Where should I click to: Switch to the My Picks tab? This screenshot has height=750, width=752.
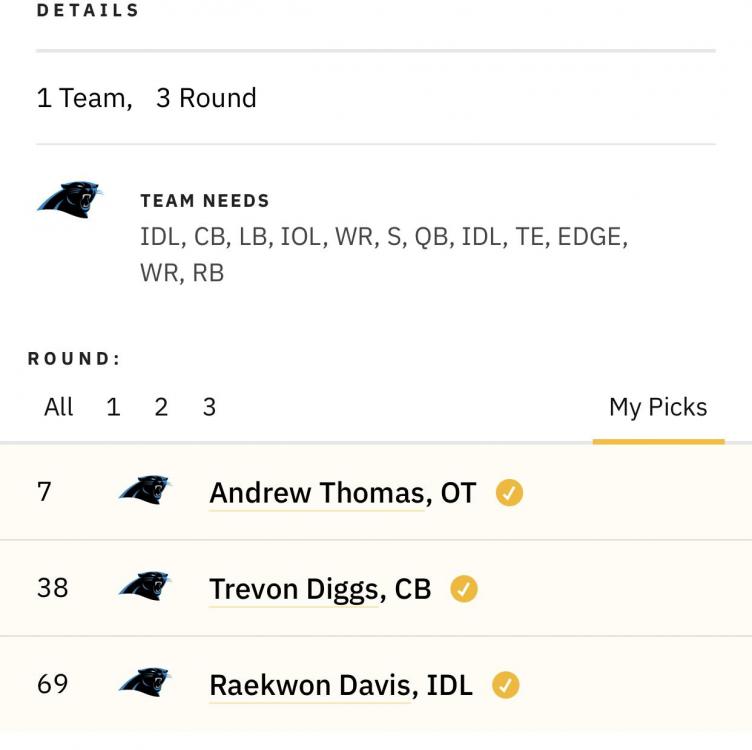tap(658, 408)
